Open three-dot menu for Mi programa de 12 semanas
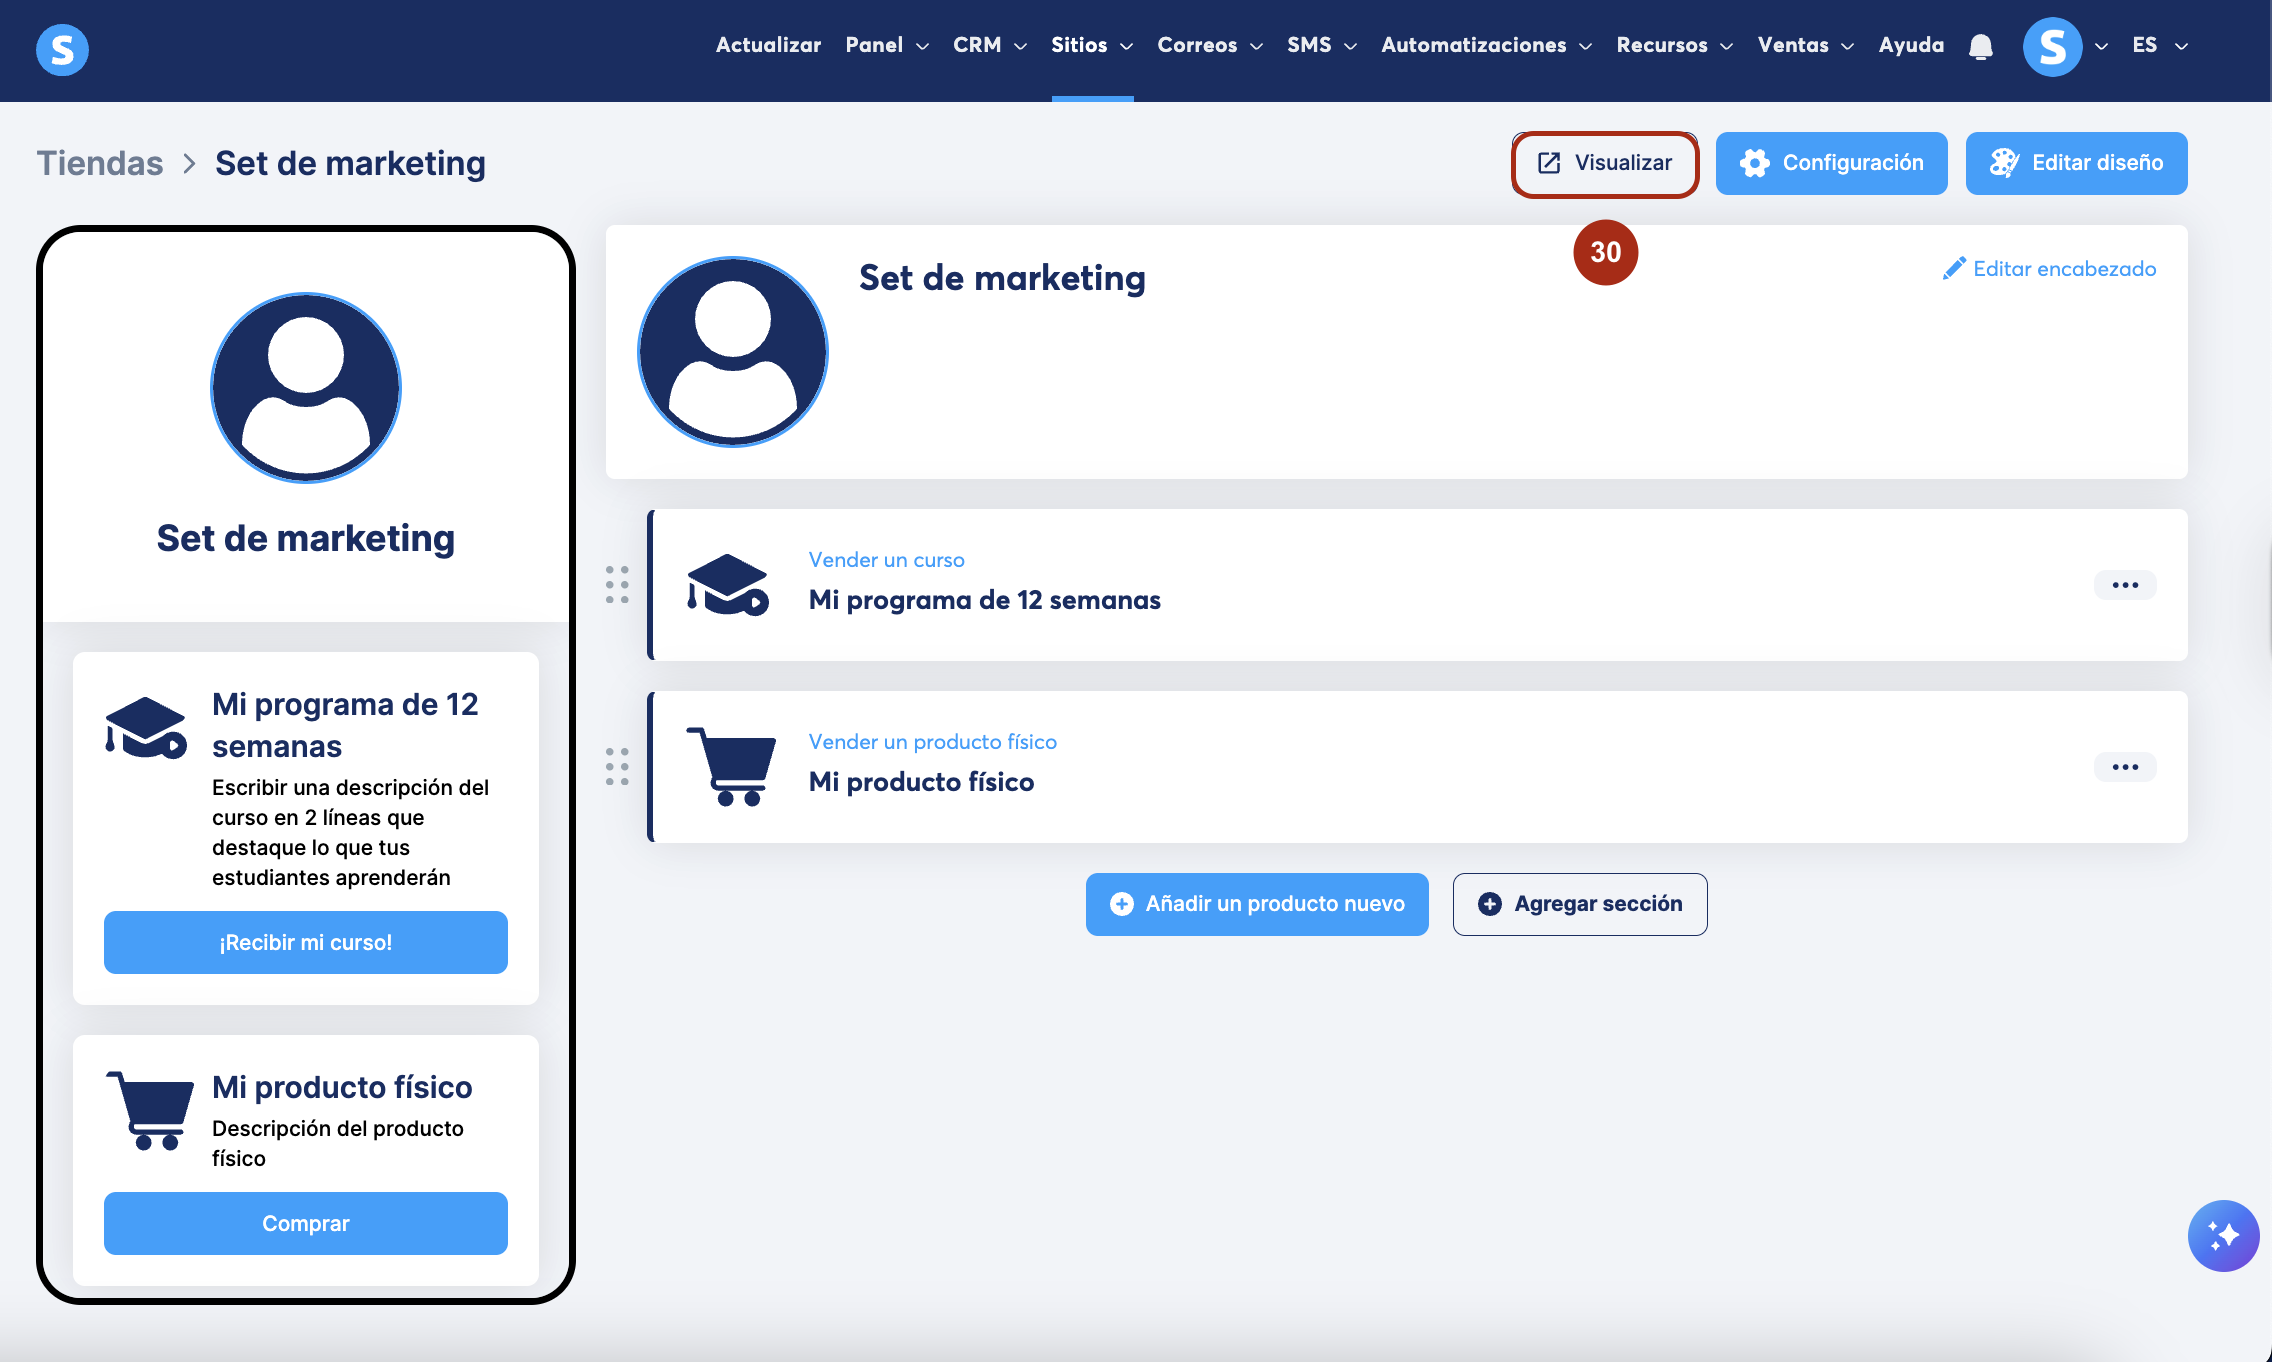2272x1362 pixels. [x=2125, y=585]
